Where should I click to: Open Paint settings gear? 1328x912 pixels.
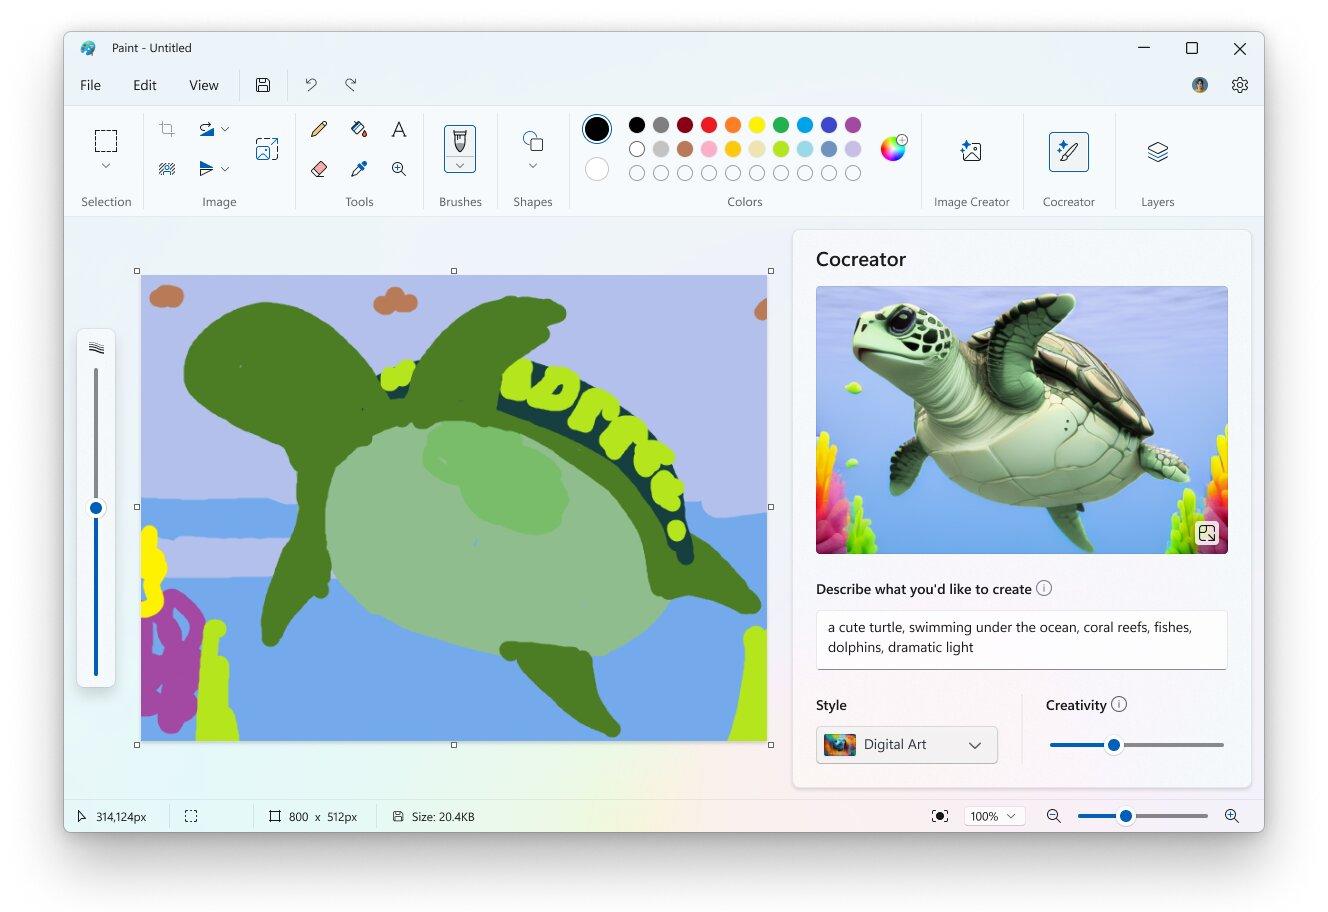[1240, 85]
